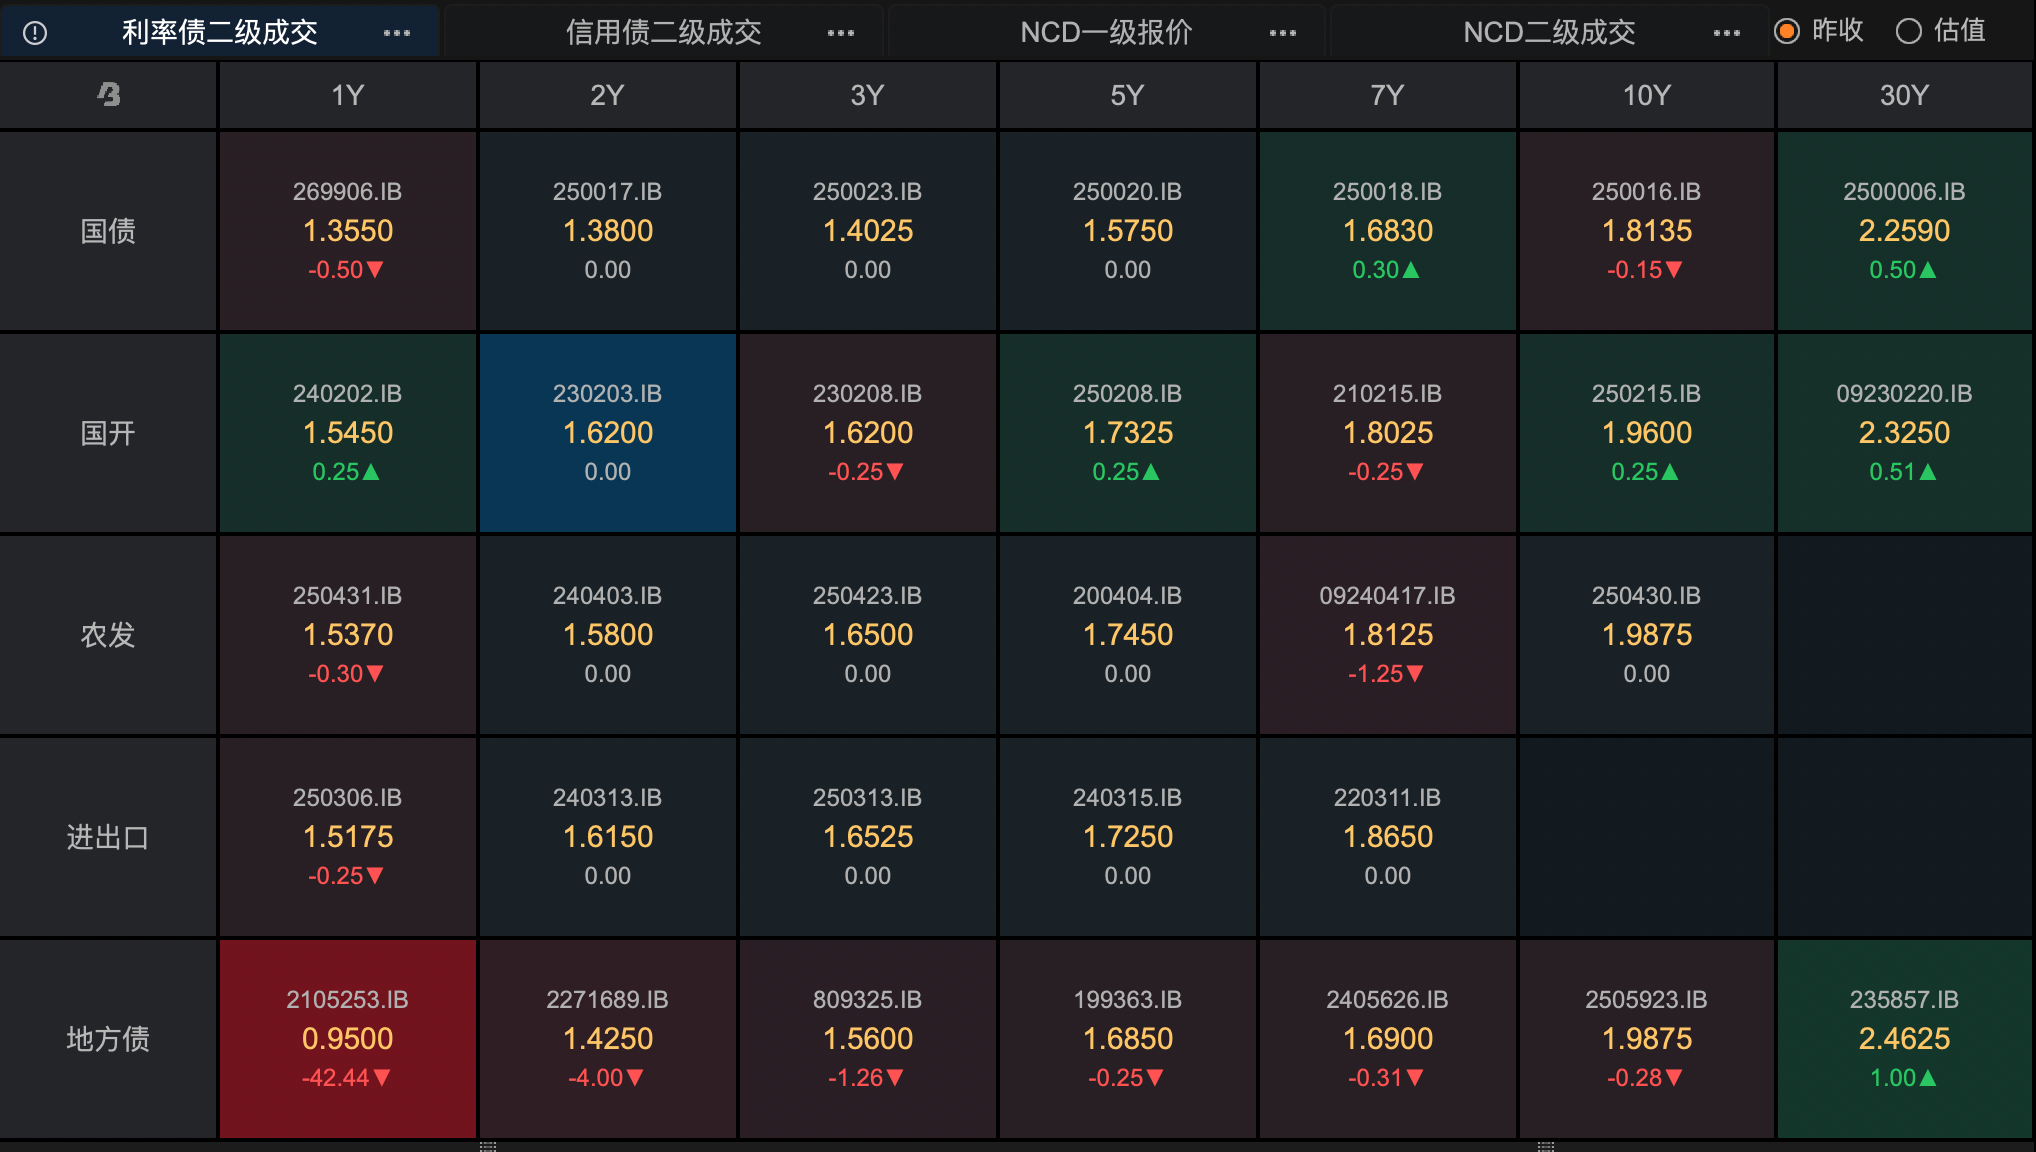Viewport: 2036px width, 1152px height.
Task: Click the logo icon in header corner
Action: tap(108, 95)
